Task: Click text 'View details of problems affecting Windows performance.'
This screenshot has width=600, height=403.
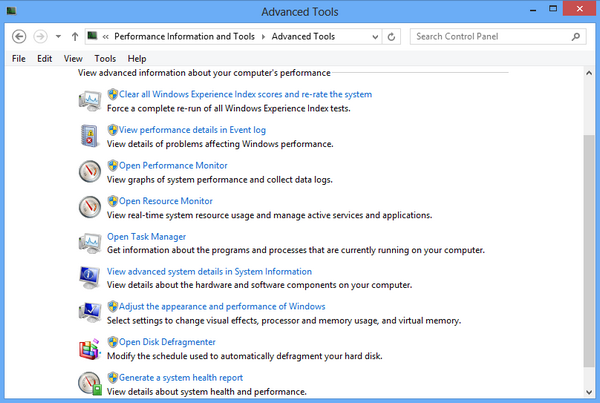Action: [220, 144]
